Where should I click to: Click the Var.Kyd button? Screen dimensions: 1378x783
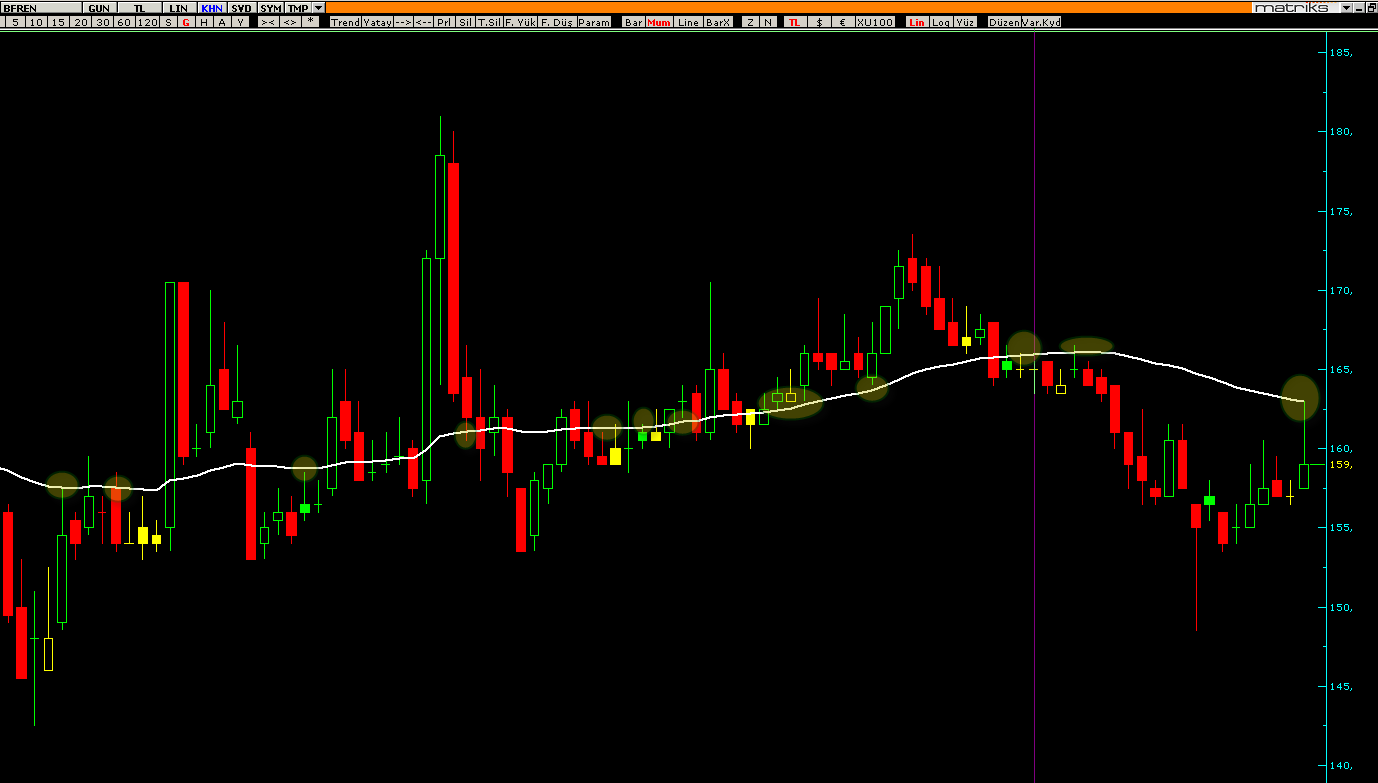[1041, 22]
